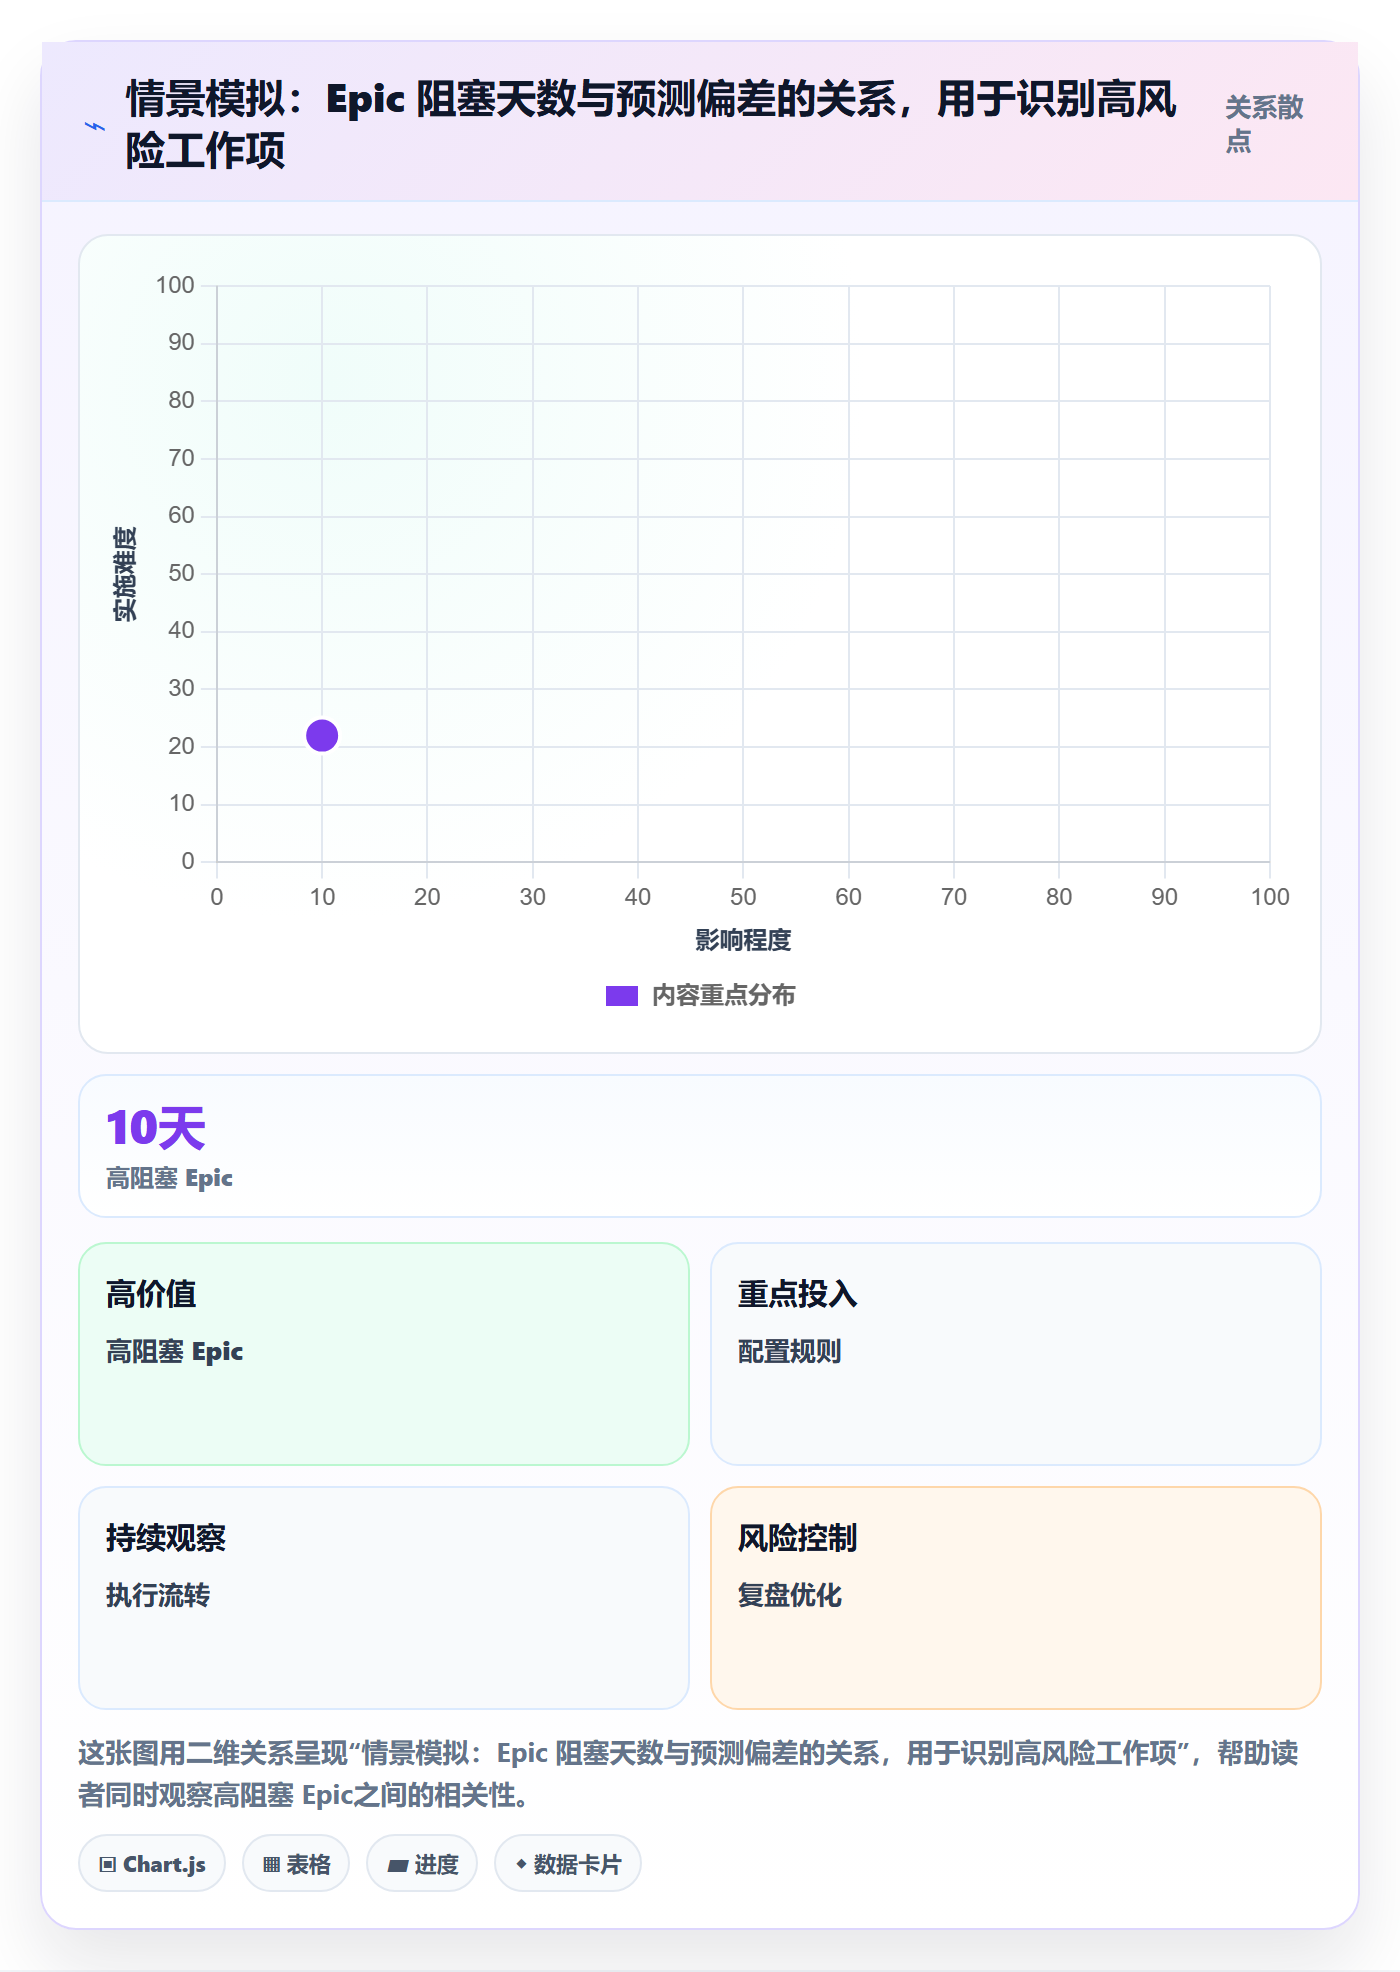1400x1972 pixels.
Task: Click the 进度 tag chip
Action: [x=422, y=1864]
